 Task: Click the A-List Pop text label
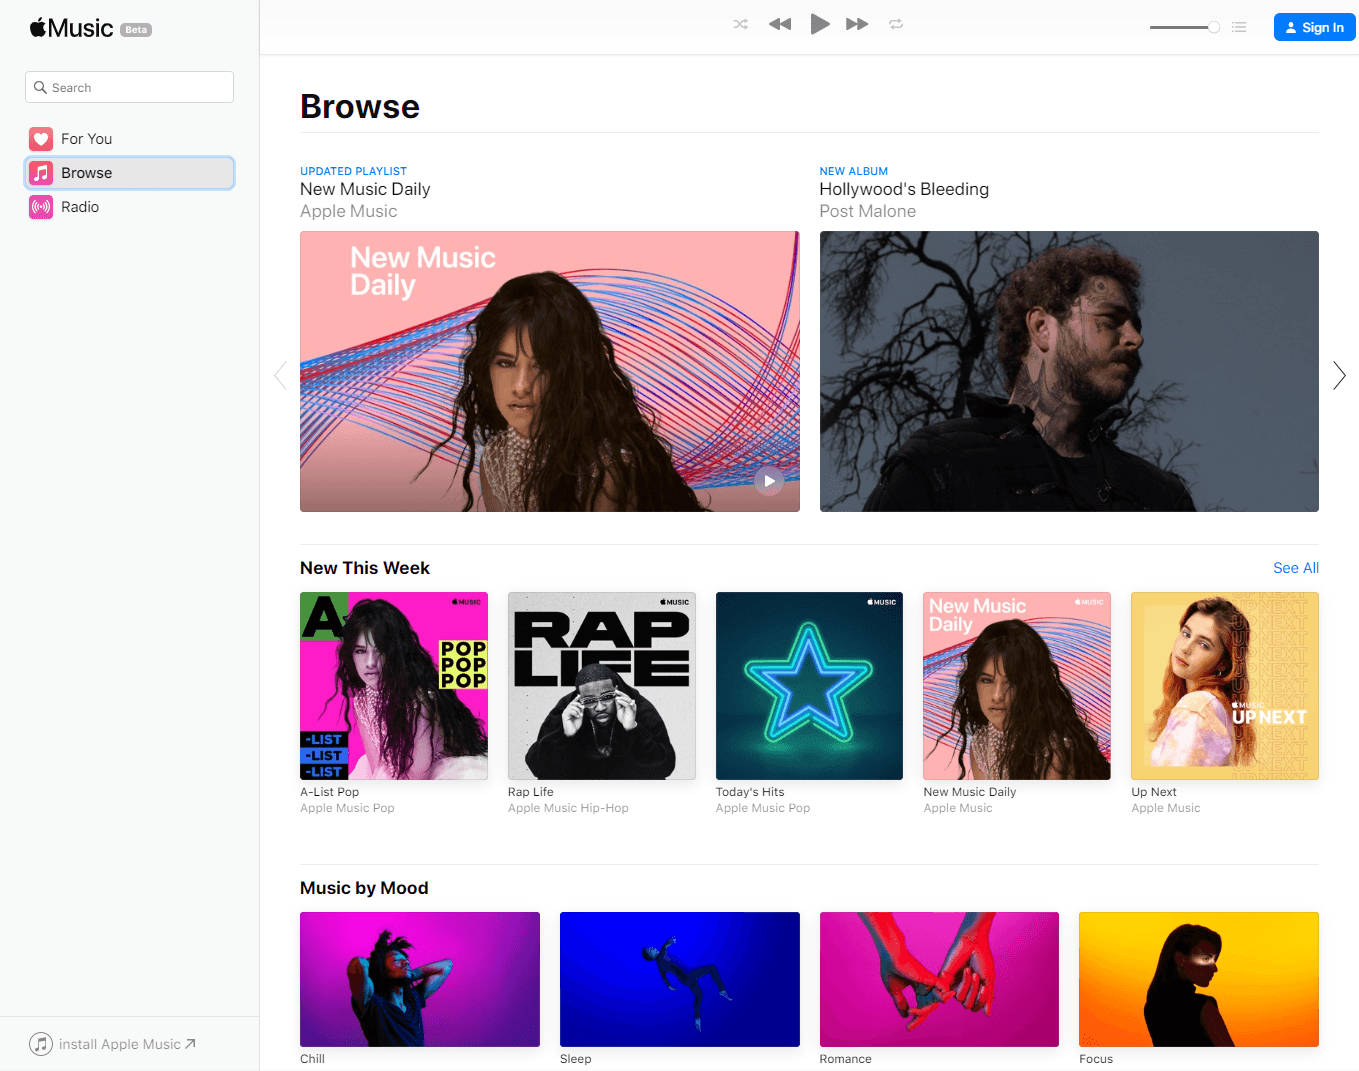pos(329,792)
